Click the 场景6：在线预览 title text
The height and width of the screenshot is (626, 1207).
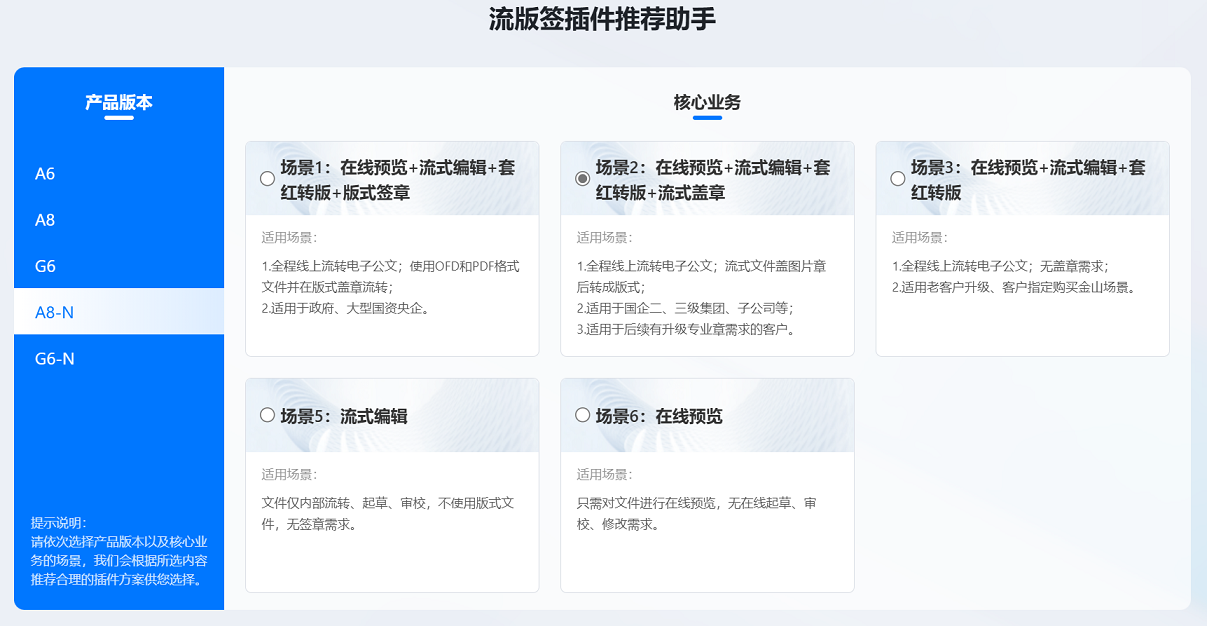tap(658, 416)
